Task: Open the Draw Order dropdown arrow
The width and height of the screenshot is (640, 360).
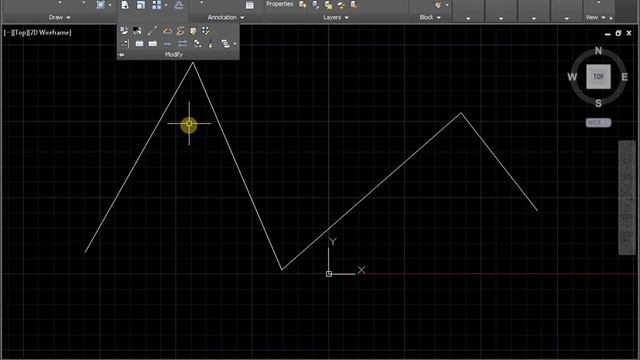Action: coord(235,43)
